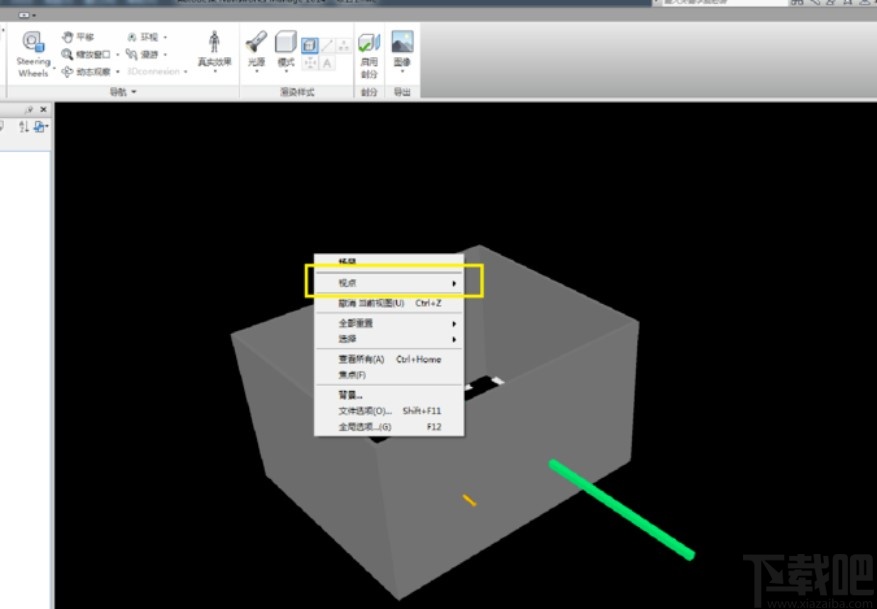Activate the 缩放窗口 (Zoom Window) tool
Image resolution: width=877 pixels, height=609 pixels.
pos(90,52)
